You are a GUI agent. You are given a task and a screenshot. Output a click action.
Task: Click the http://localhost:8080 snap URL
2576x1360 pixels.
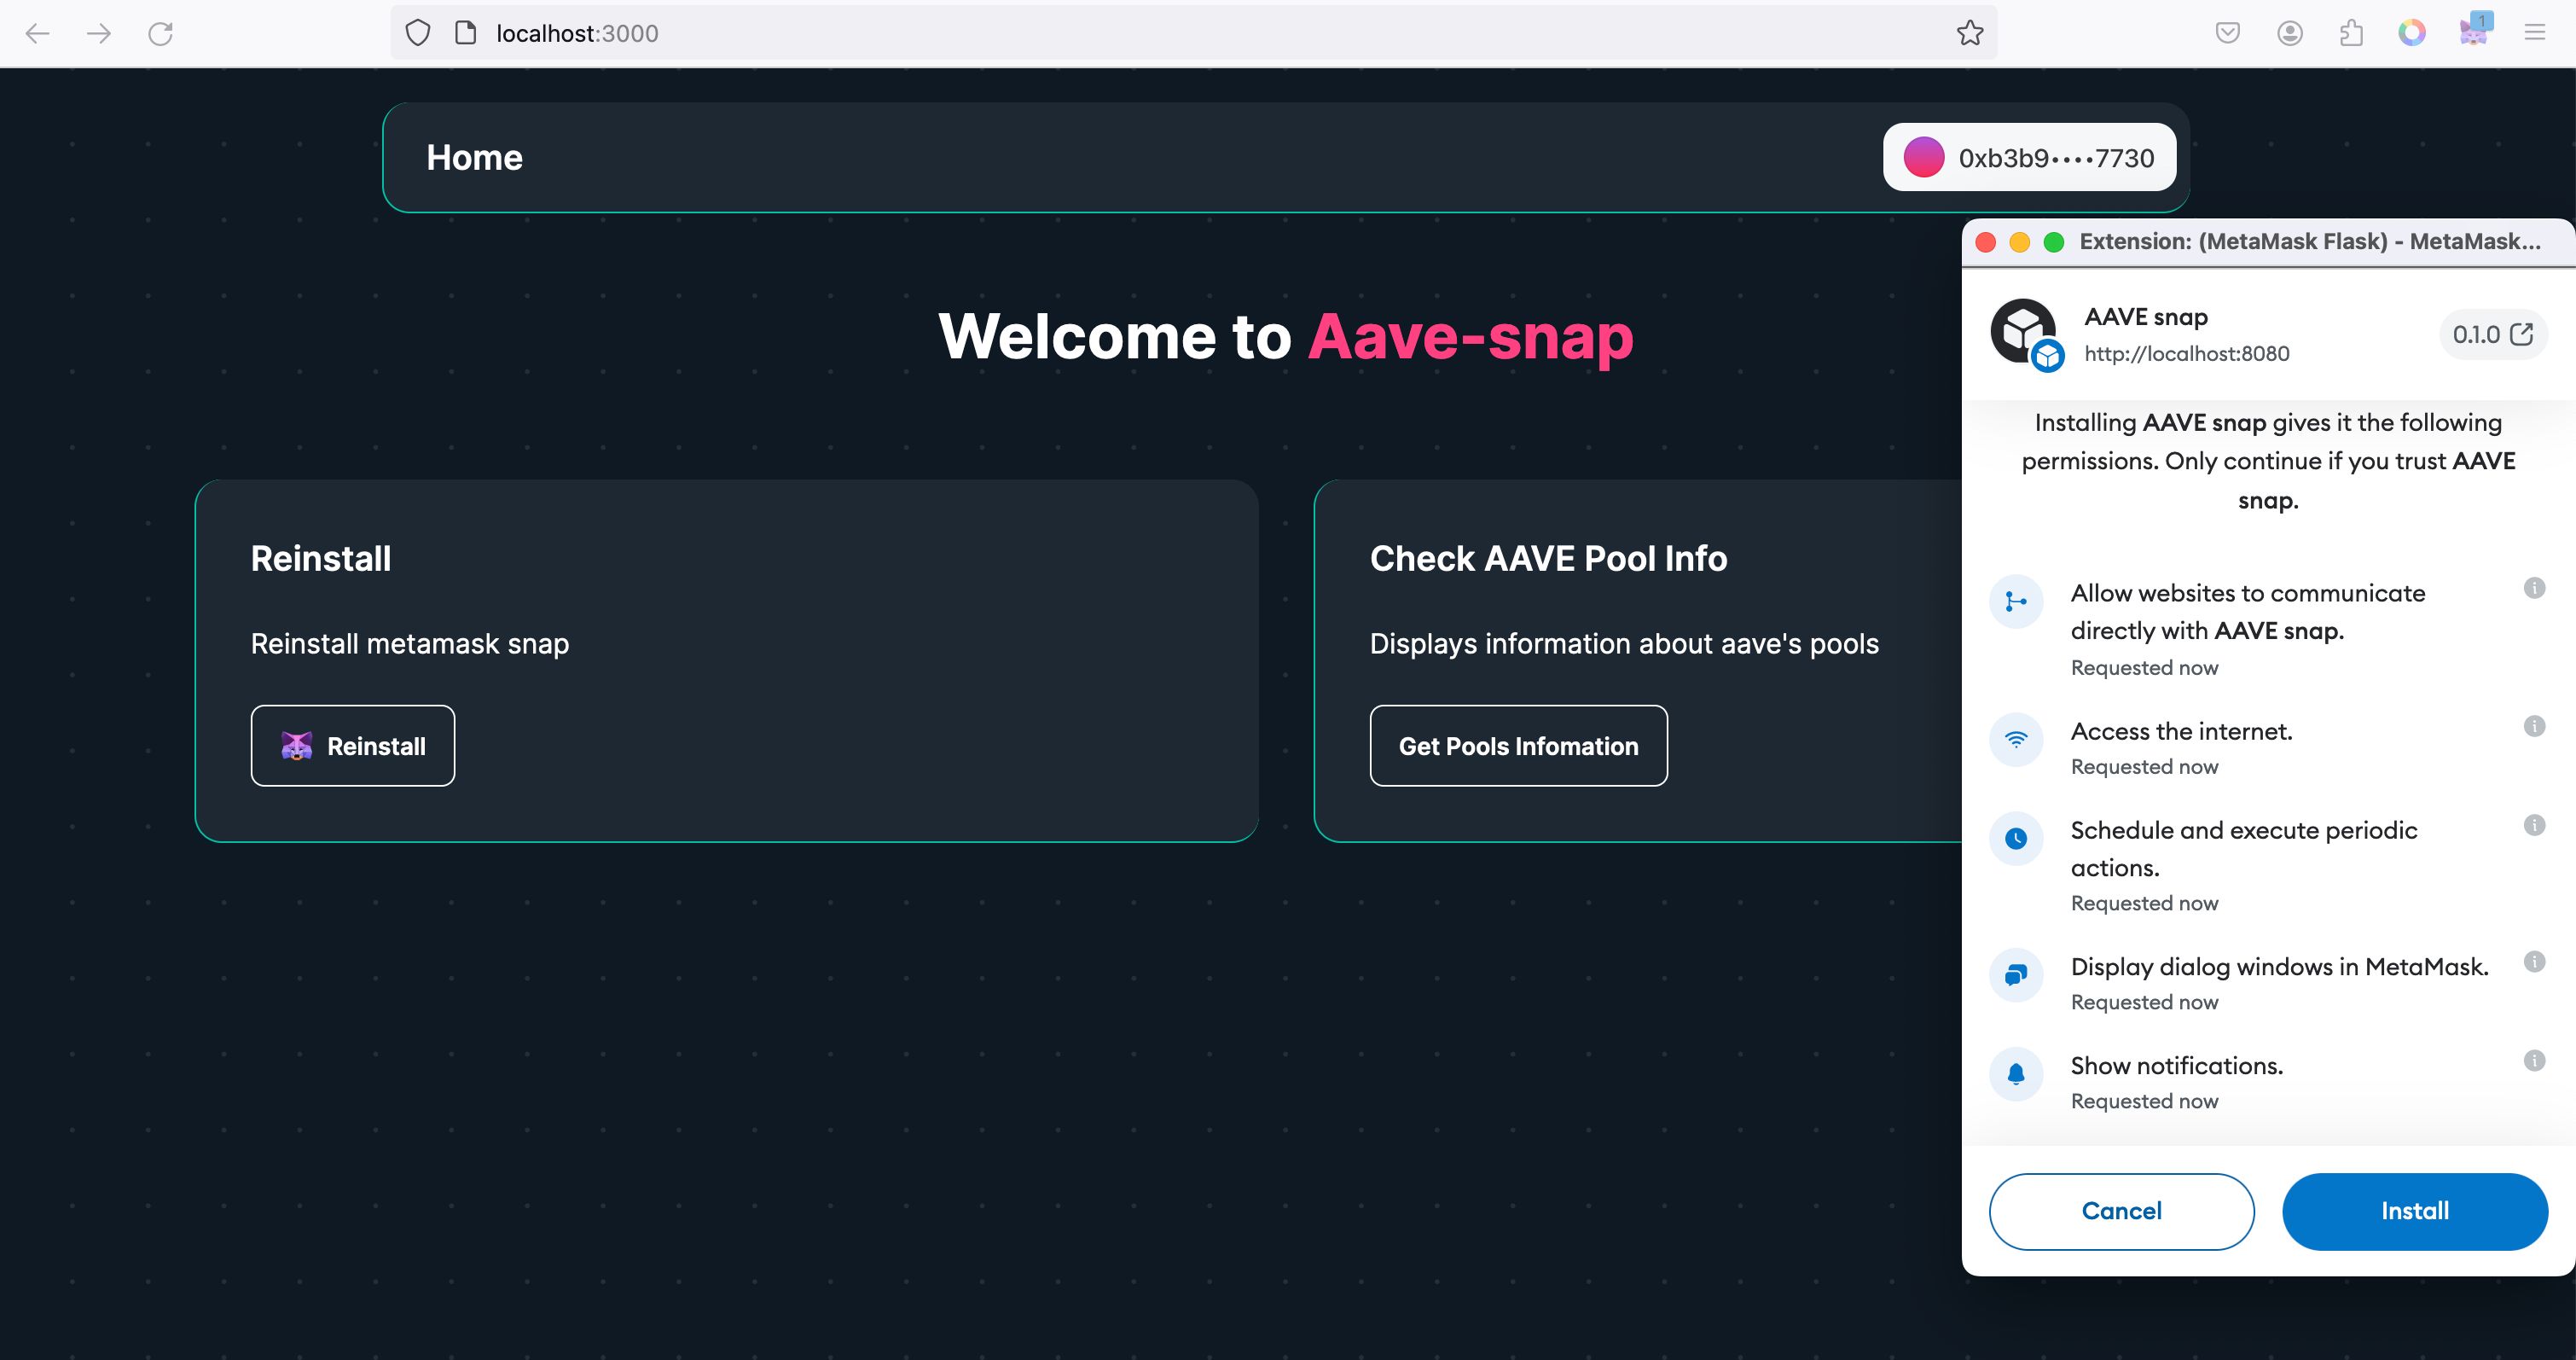tap(2186, 353)
